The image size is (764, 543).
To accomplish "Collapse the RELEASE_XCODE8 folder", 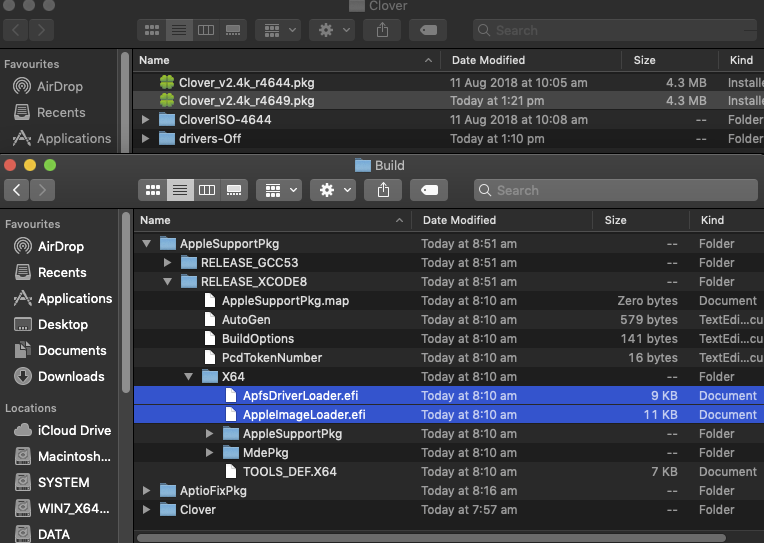I will coord(167,281).
